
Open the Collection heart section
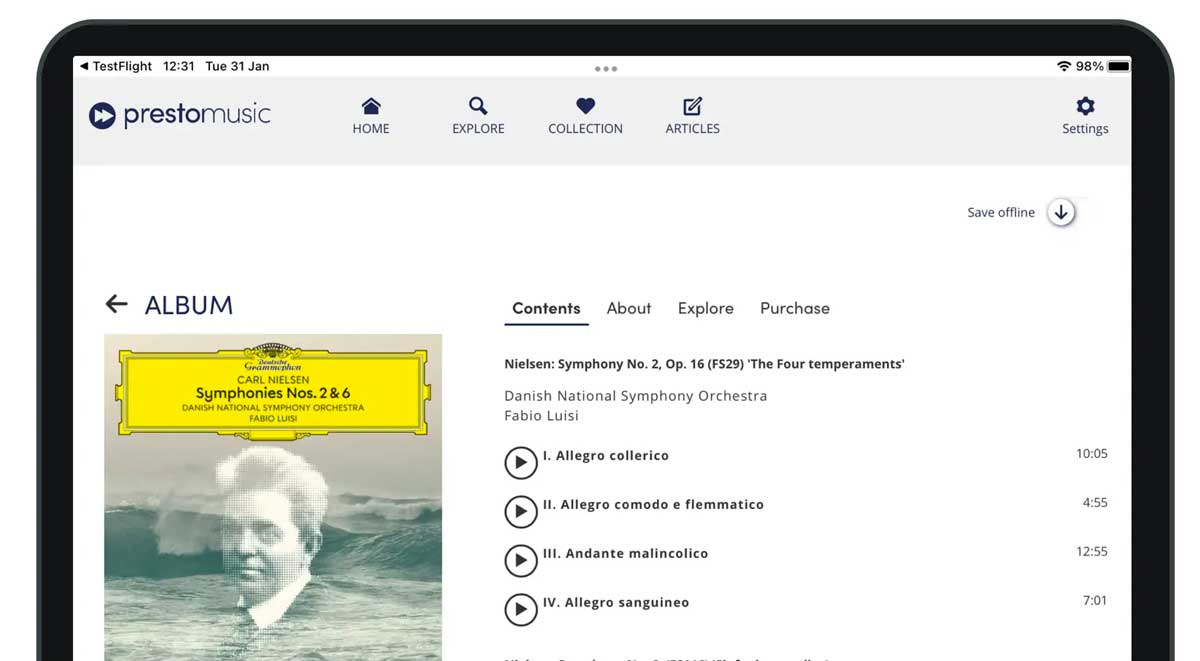tap(585, 116)
